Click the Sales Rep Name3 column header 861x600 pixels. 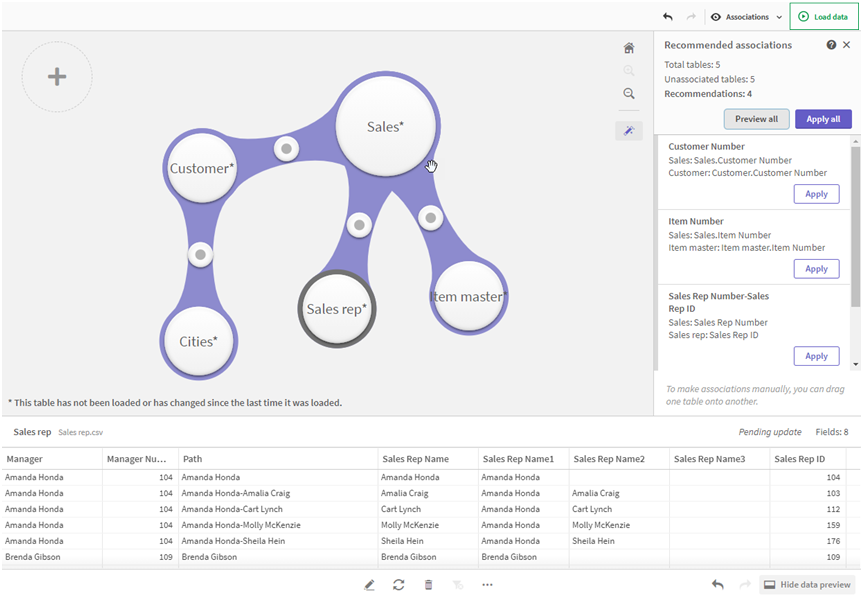(x=719, y=459)
